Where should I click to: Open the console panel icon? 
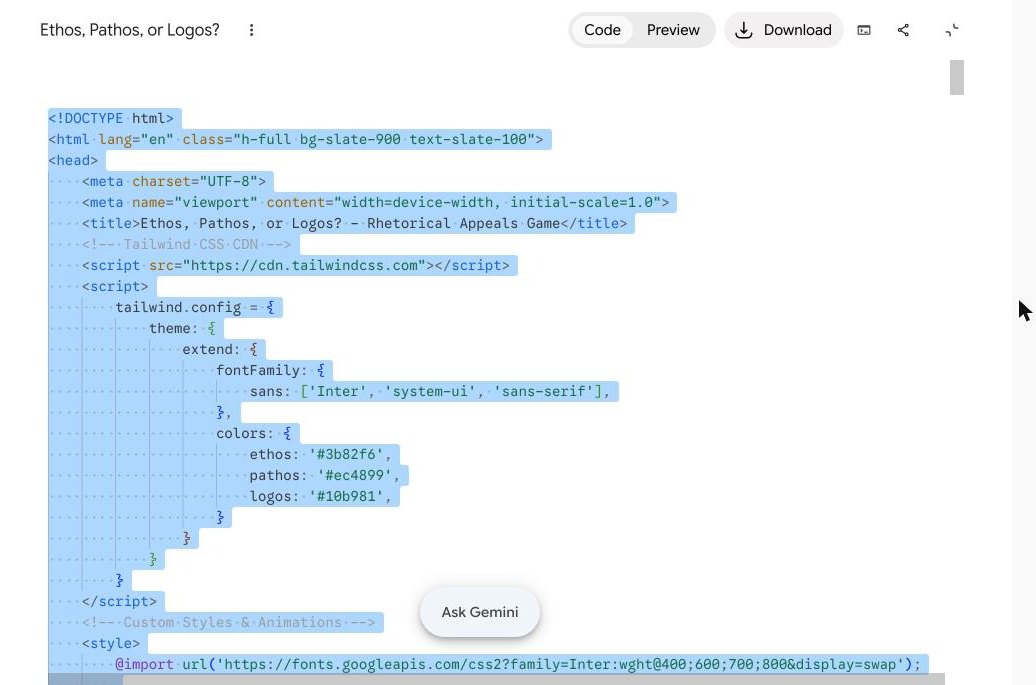click(864, 30)
